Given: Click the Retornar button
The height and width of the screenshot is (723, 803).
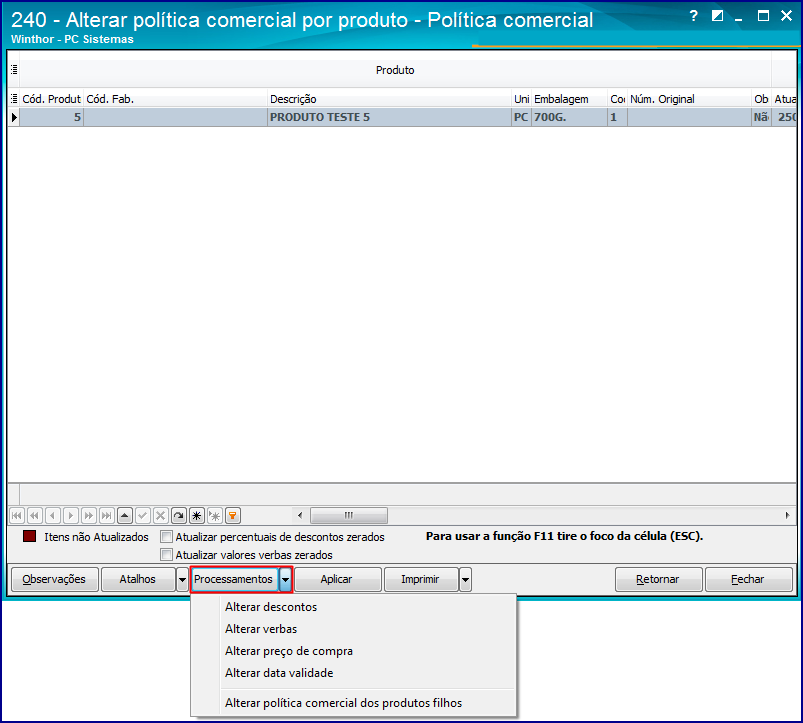Looking at the screenshot, I should 658,580.
